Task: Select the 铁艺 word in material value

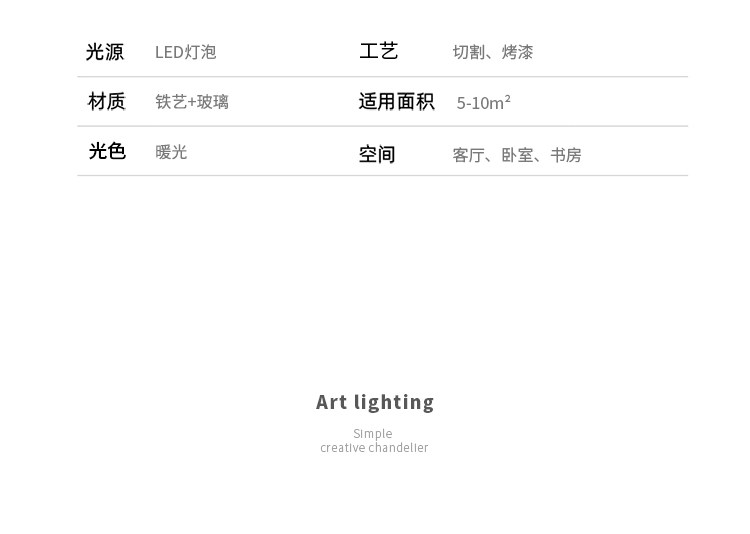Action: 170,102
